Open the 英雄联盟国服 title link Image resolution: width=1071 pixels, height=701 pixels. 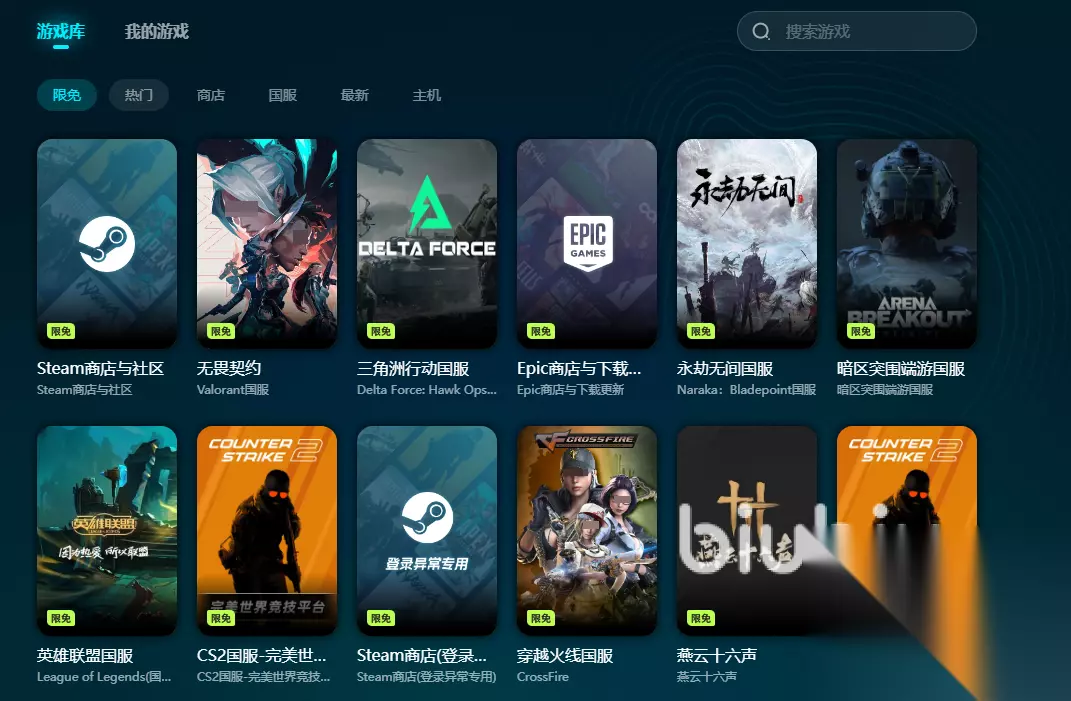85,656
